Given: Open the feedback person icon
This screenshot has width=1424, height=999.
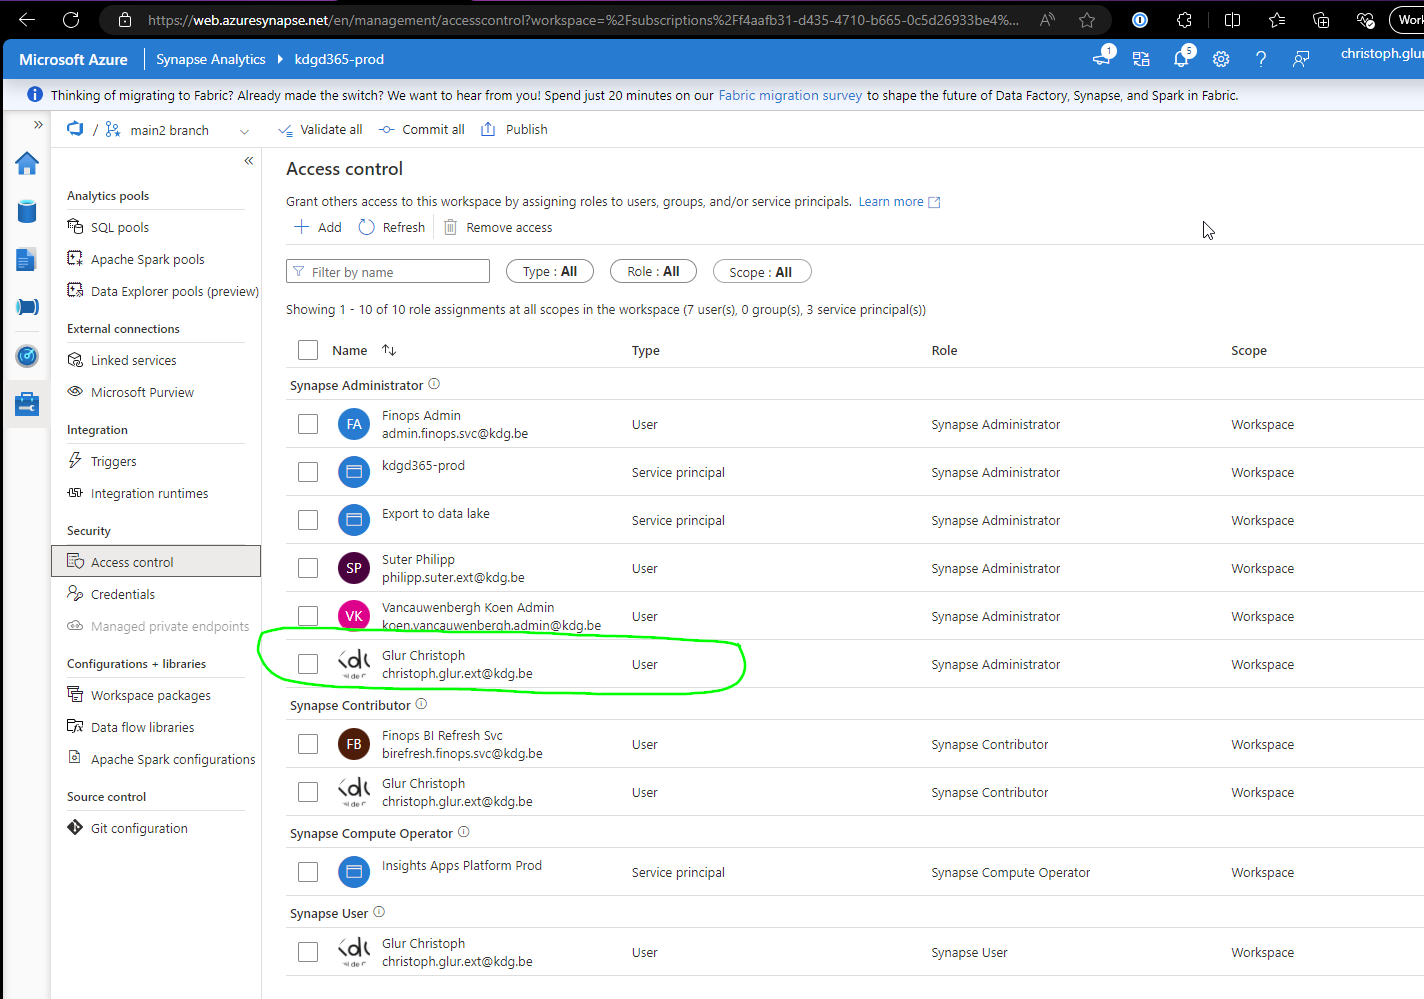Looking at the screenshot, I should coord(1301,59).
